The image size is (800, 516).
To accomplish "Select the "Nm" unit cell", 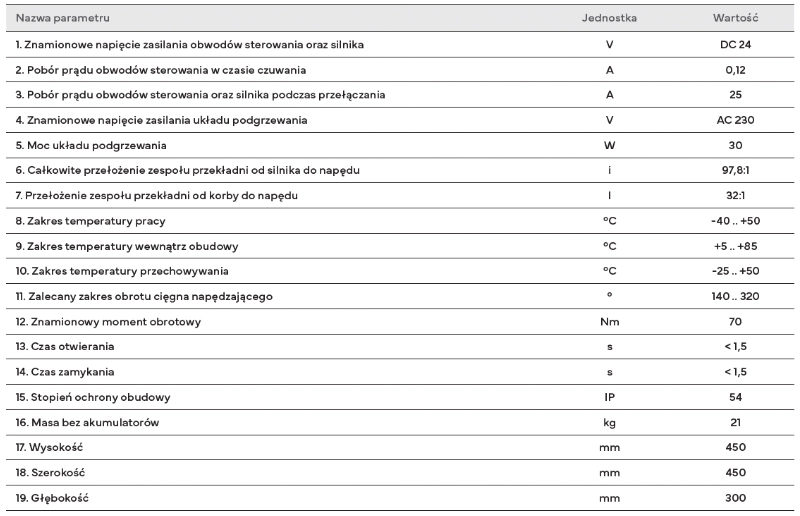I will point(609,322).
